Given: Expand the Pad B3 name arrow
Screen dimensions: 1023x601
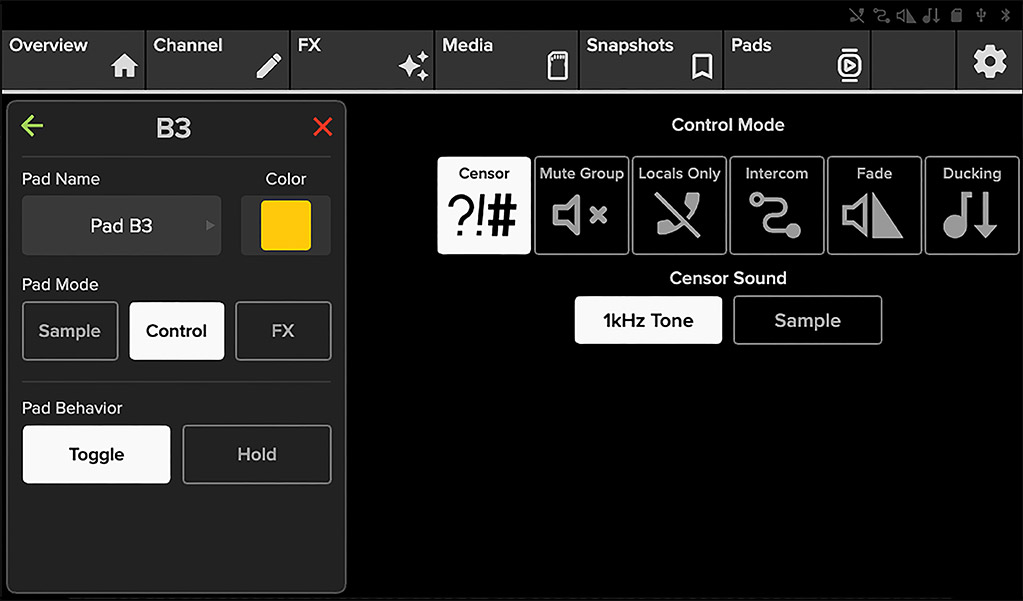Looking at the screenshot, I should pos(210,226).
